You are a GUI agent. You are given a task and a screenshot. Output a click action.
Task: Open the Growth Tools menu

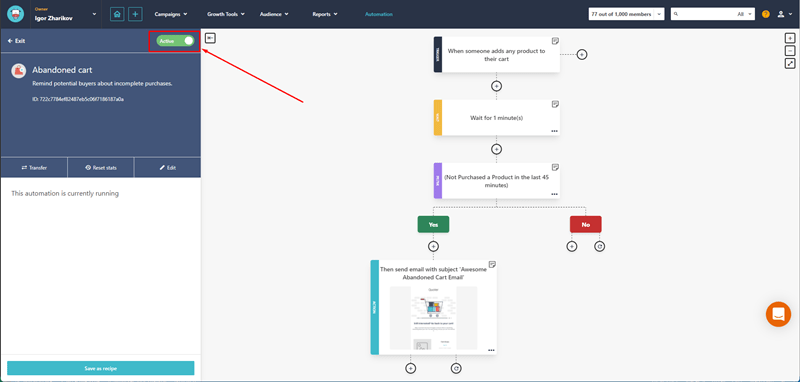(226, 14)
